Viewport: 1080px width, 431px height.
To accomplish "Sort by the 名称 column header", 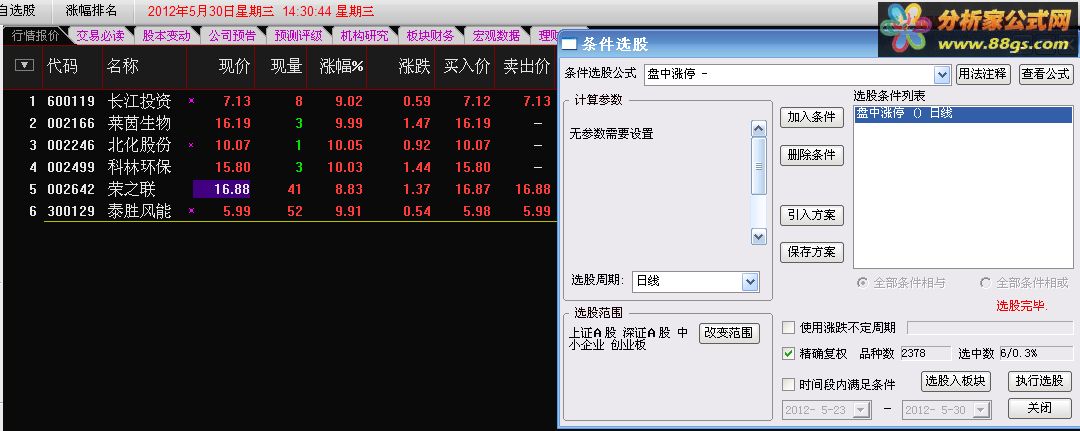I will [x=123, y=66].
